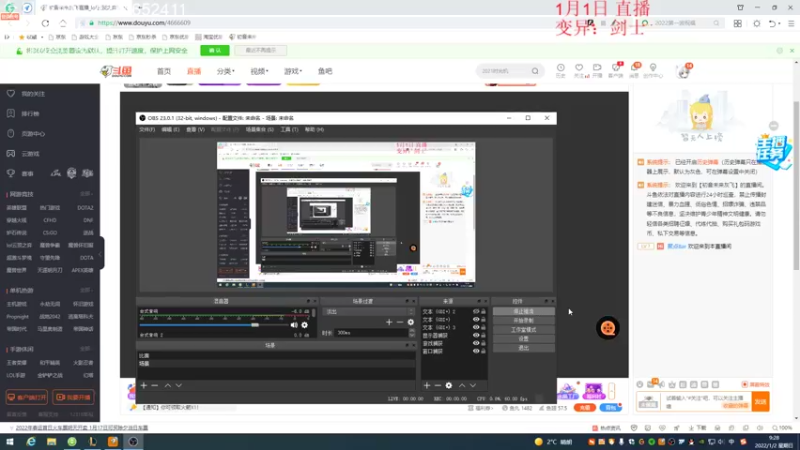Click green 确认 button in notification bar
Screen dimensions: 800x450
[x=215, y=51]
